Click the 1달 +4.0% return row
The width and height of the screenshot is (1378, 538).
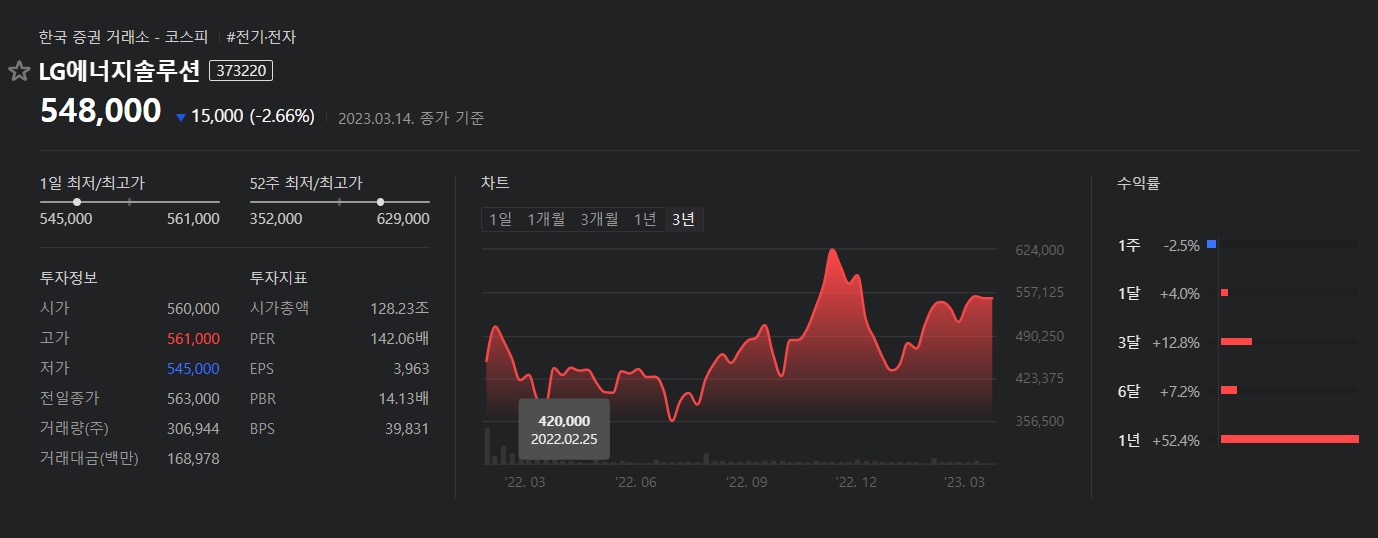(1238, 293)
